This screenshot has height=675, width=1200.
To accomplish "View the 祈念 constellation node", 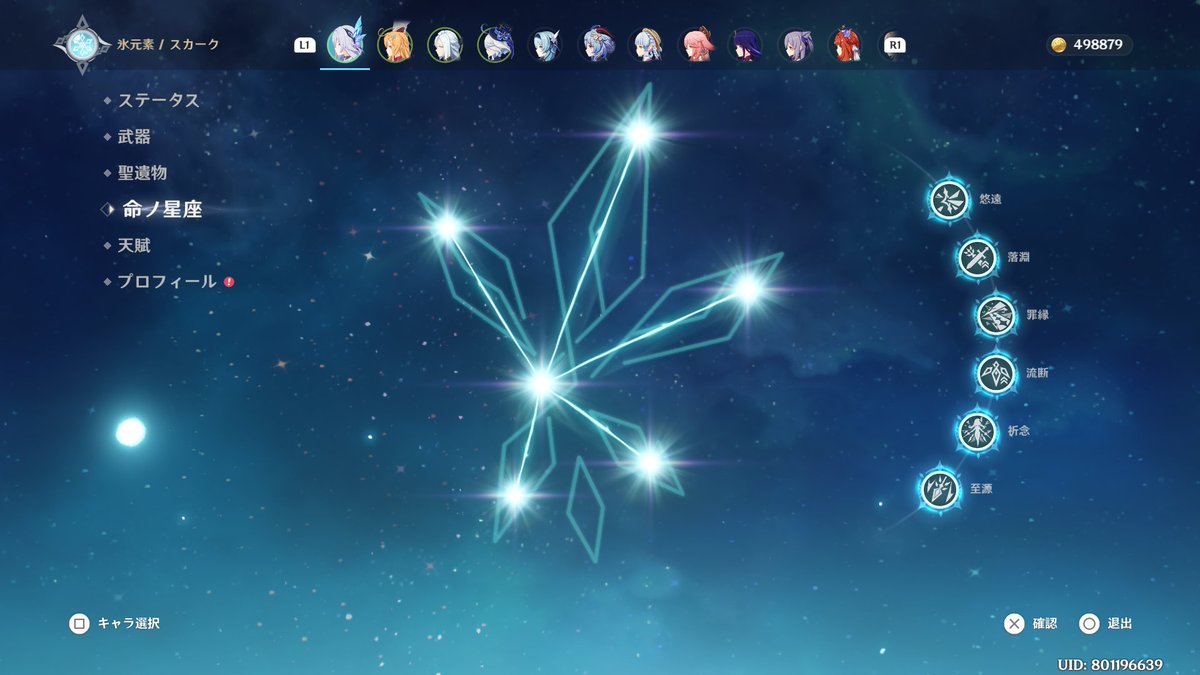I will [976, 431].
